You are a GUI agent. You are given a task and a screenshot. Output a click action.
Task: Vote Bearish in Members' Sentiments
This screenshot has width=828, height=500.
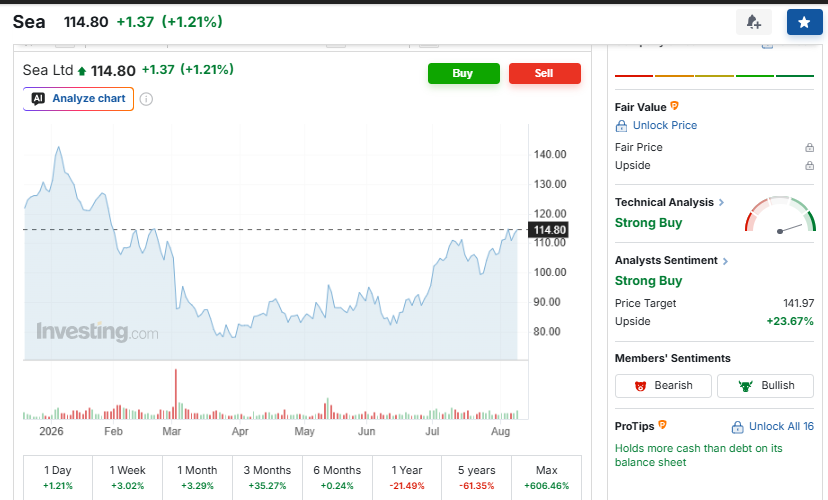point(663,385)
